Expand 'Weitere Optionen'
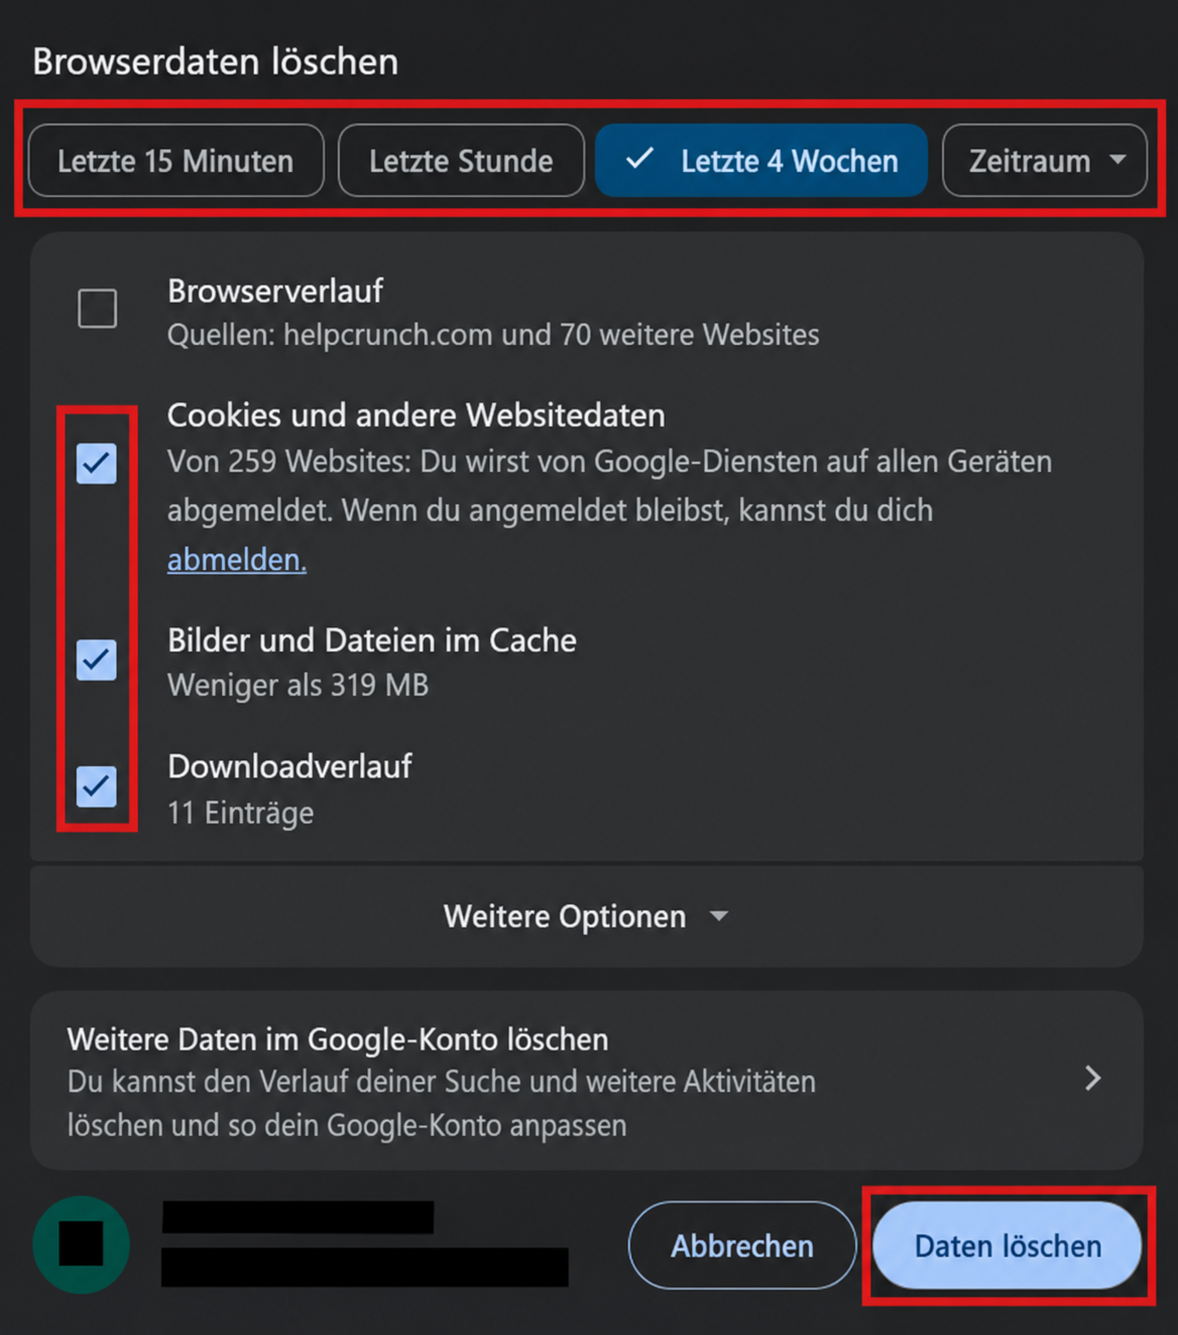Screen dimensions: 1178x1335 [x=587, y=916]
